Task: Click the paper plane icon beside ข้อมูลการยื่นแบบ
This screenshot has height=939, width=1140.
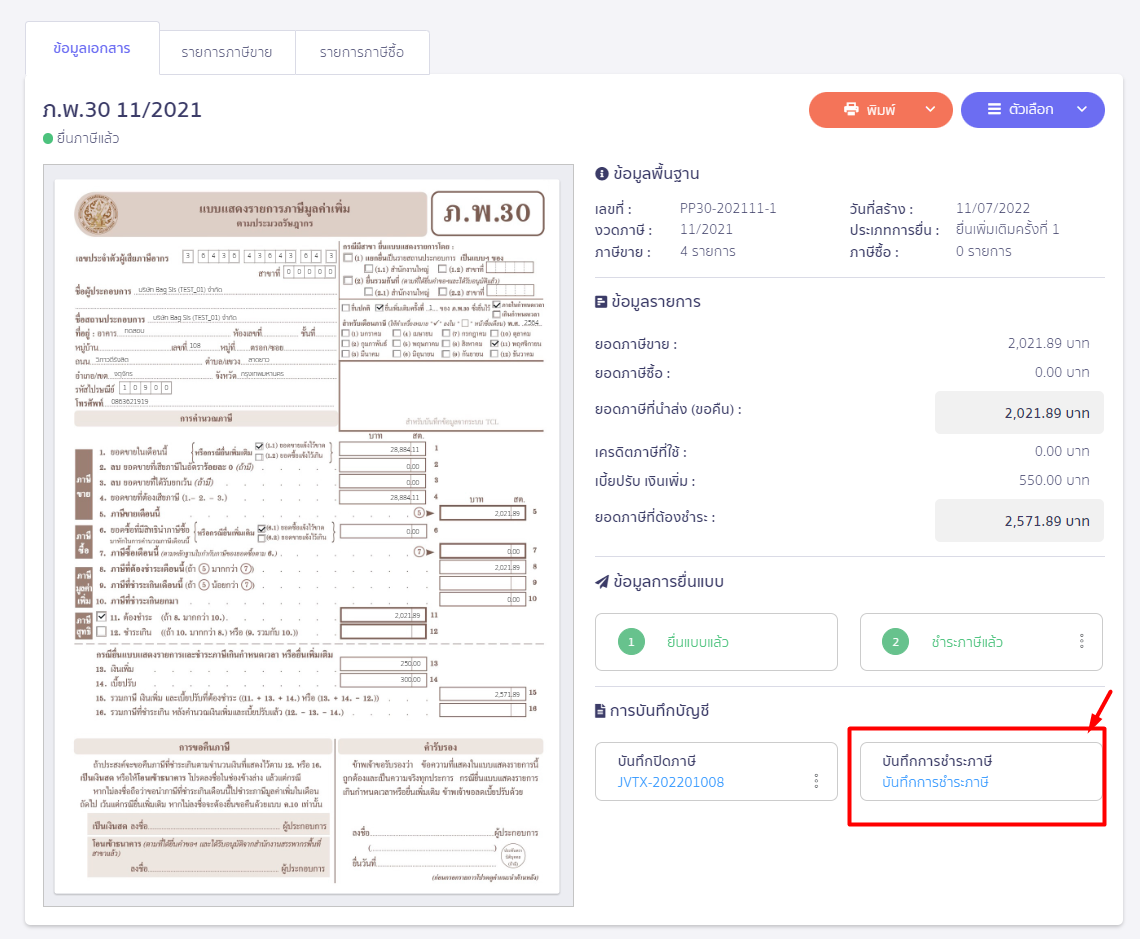Action: [602, 582]
